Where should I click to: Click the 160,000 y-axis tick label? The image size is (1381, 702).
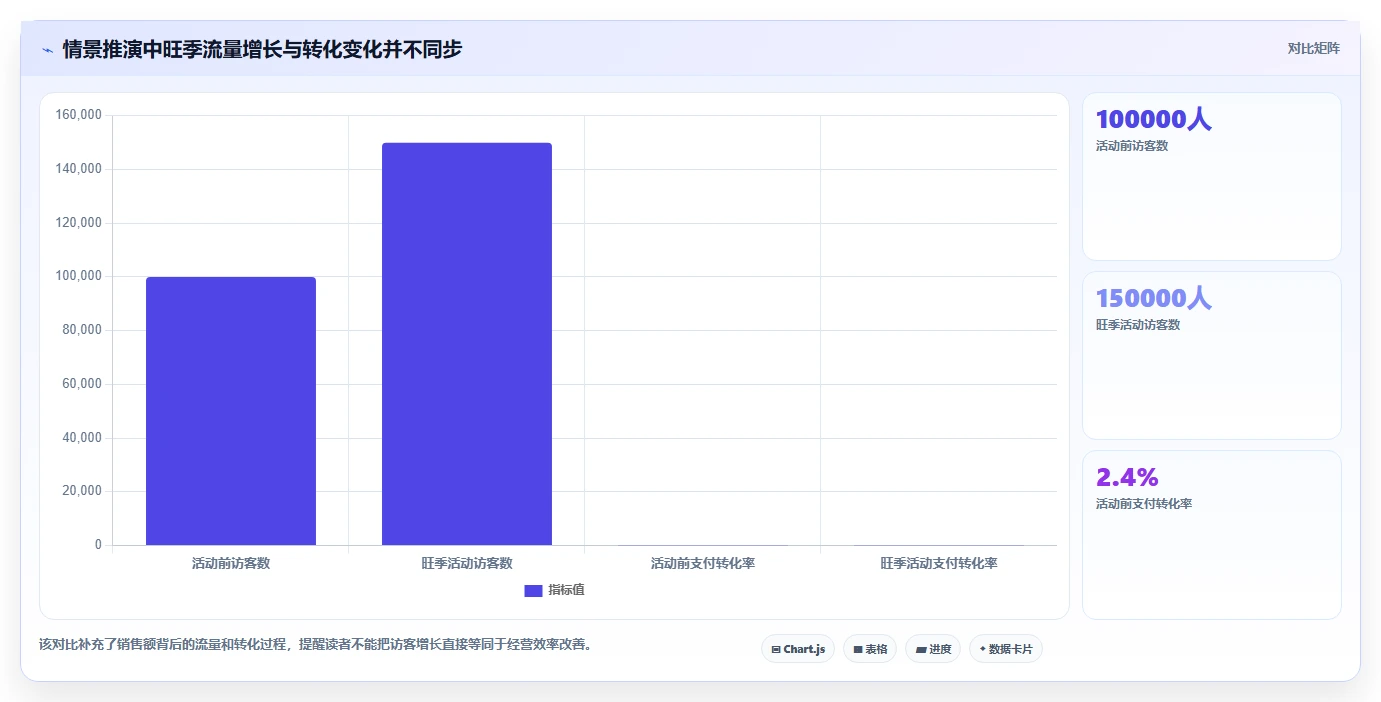click(79, 115)
